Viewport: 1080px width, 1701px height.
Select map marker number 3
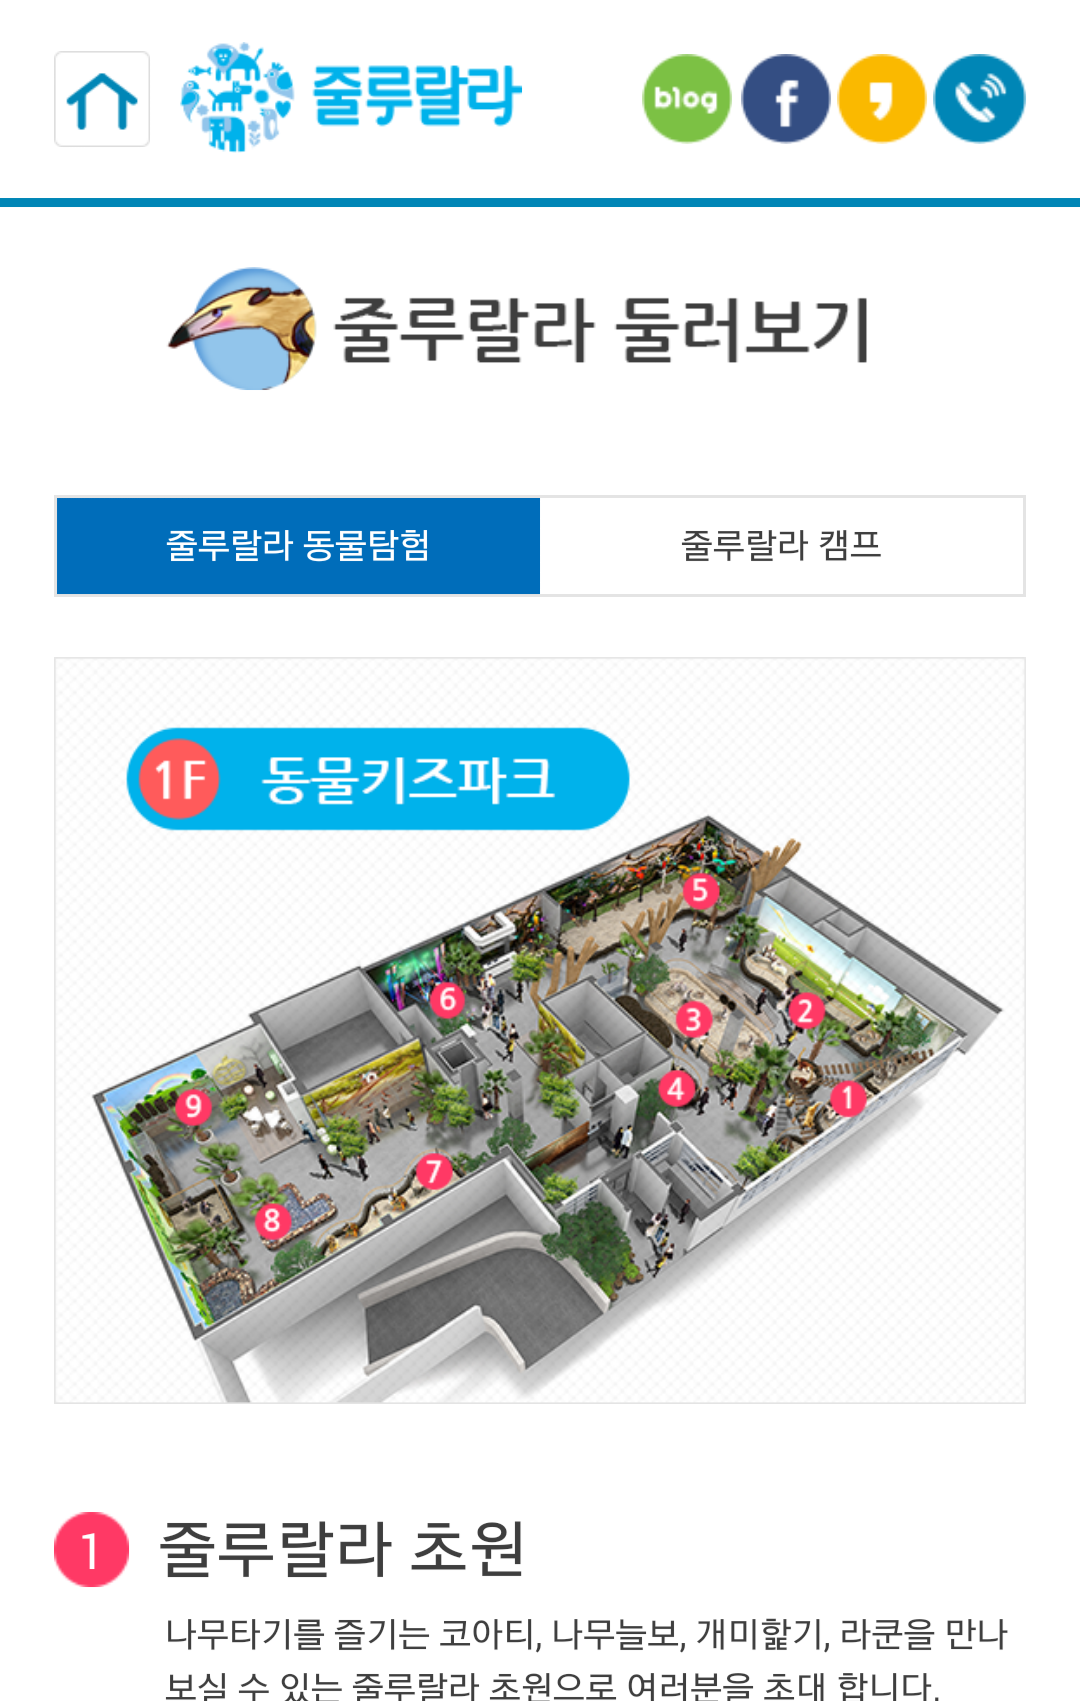pyautogui.click(x=693, y=1019)
